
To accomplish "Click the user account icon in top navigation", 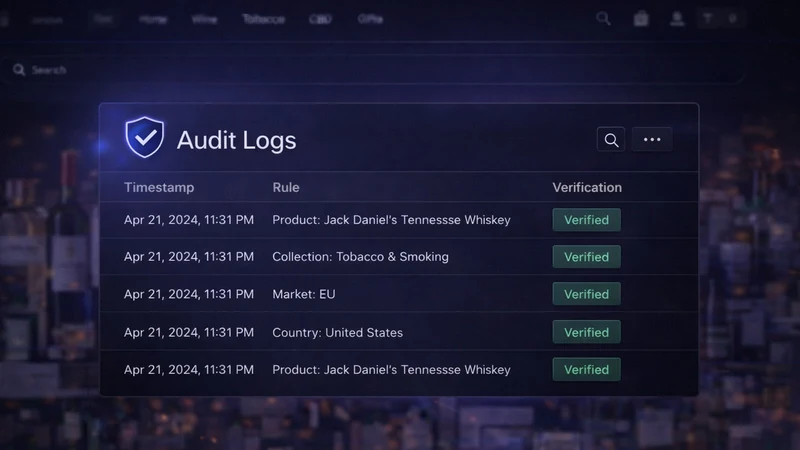I will pos(677,19).
